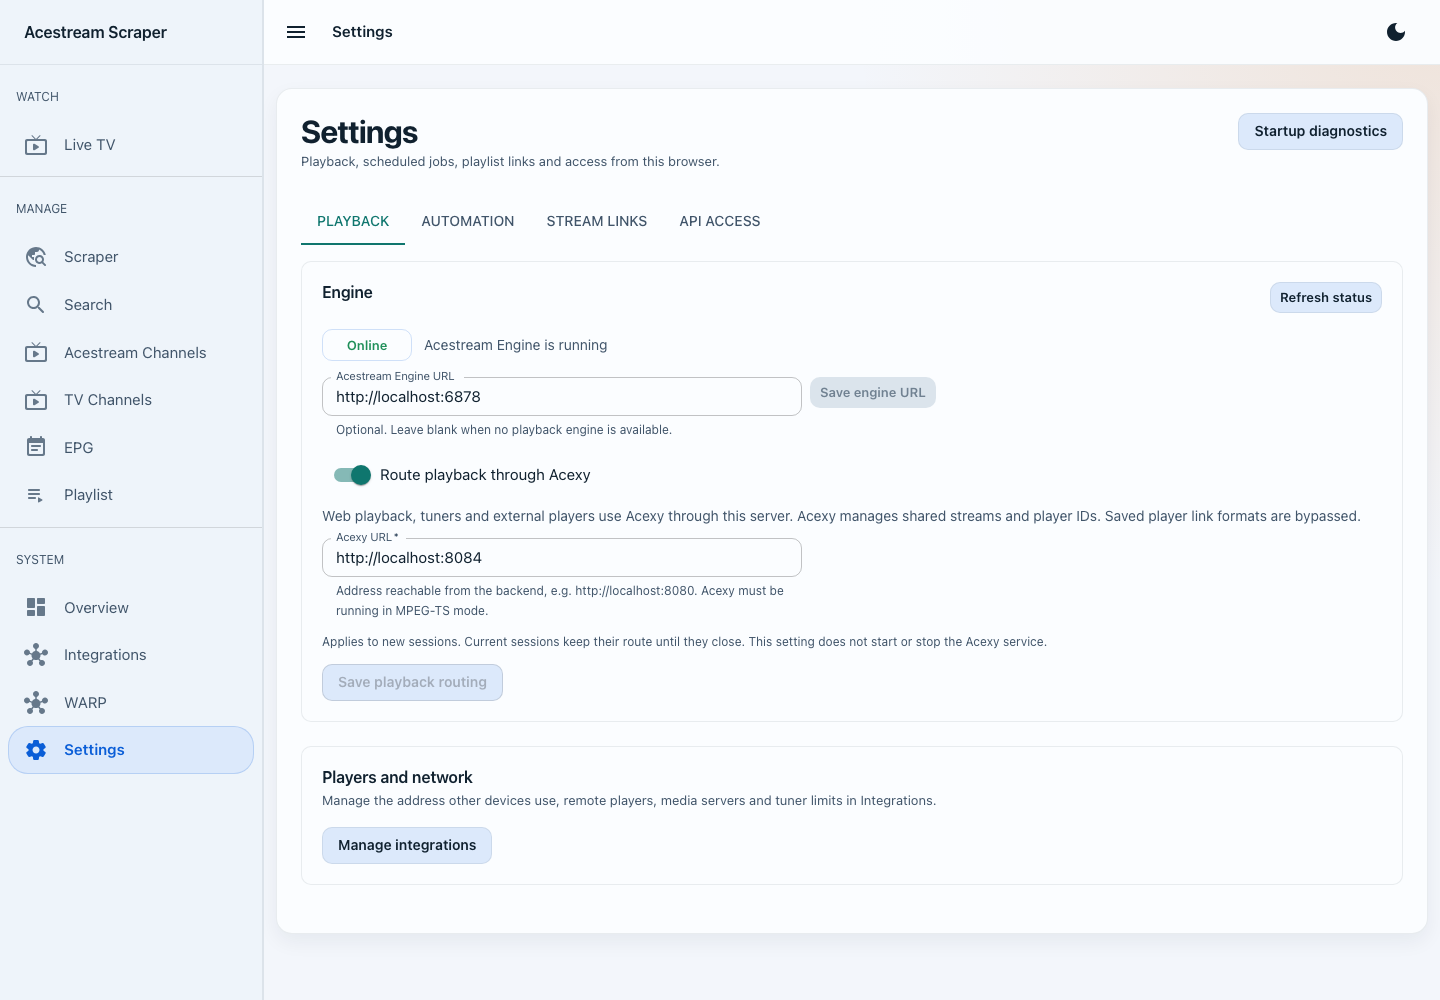Click the Live TV icon in sidebar
The height and width of the screenshot is (1000, 1440).
pos(36,145)
